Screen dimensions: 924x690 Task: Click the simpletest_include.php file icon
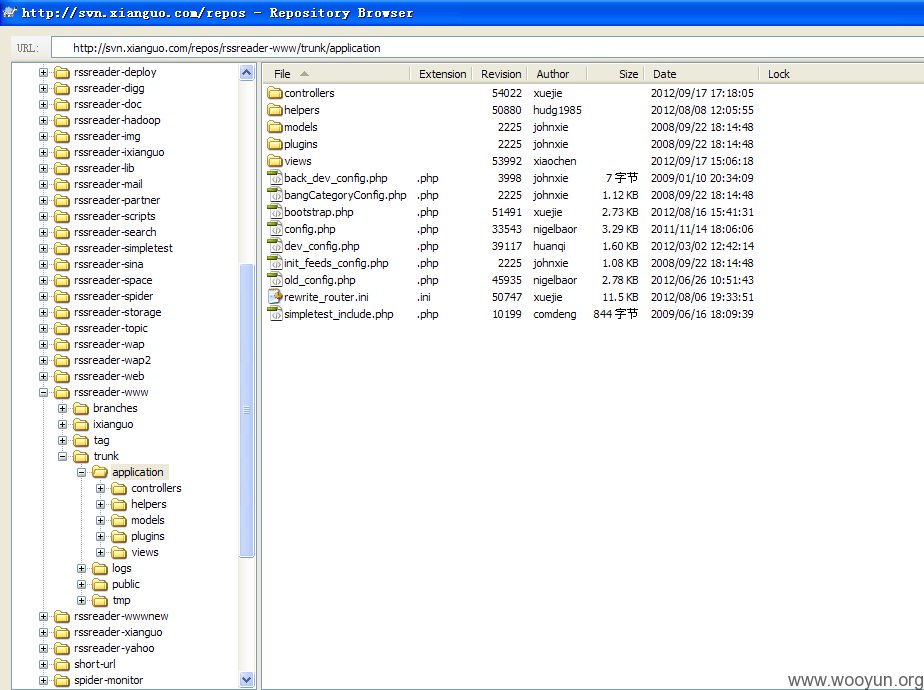275,314
